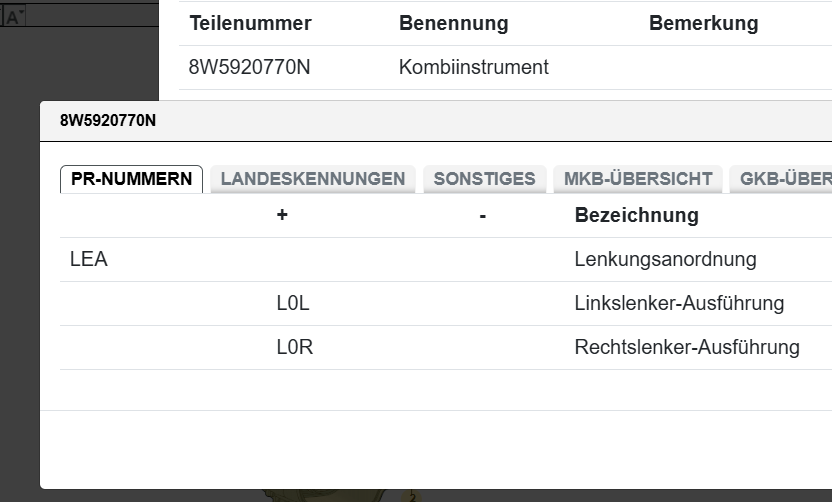Click the Bezeichnung column header
Screen dimensions: 832x502
[636, 215]
